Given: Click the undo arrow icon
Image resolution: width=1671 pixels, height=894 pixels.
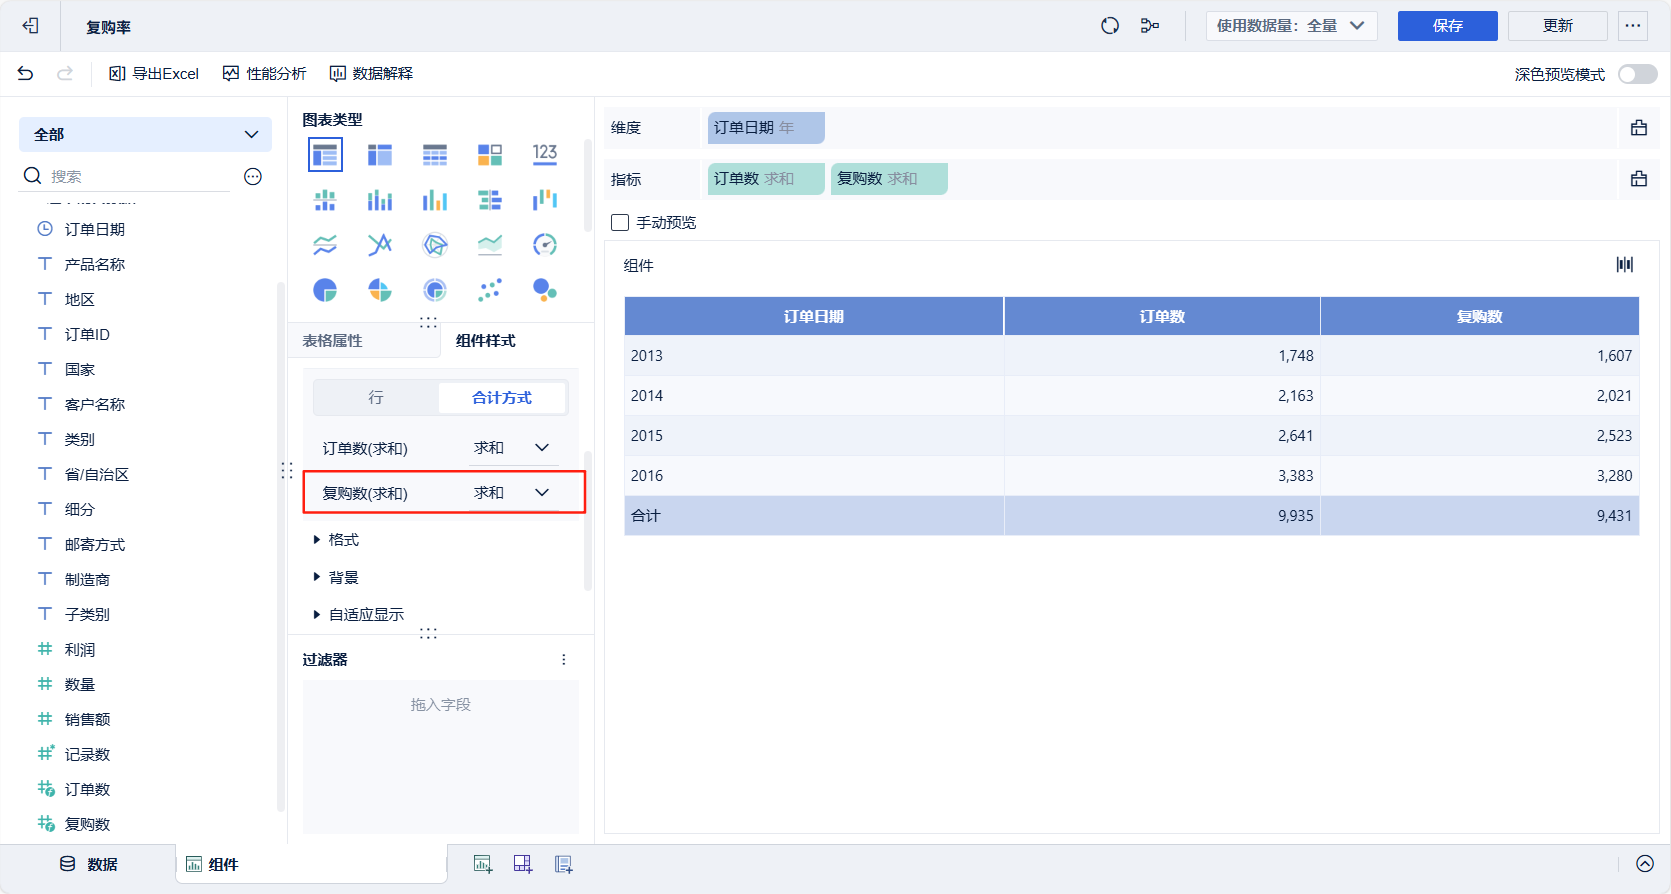Looking at the screenshot, I should (26, 73).
